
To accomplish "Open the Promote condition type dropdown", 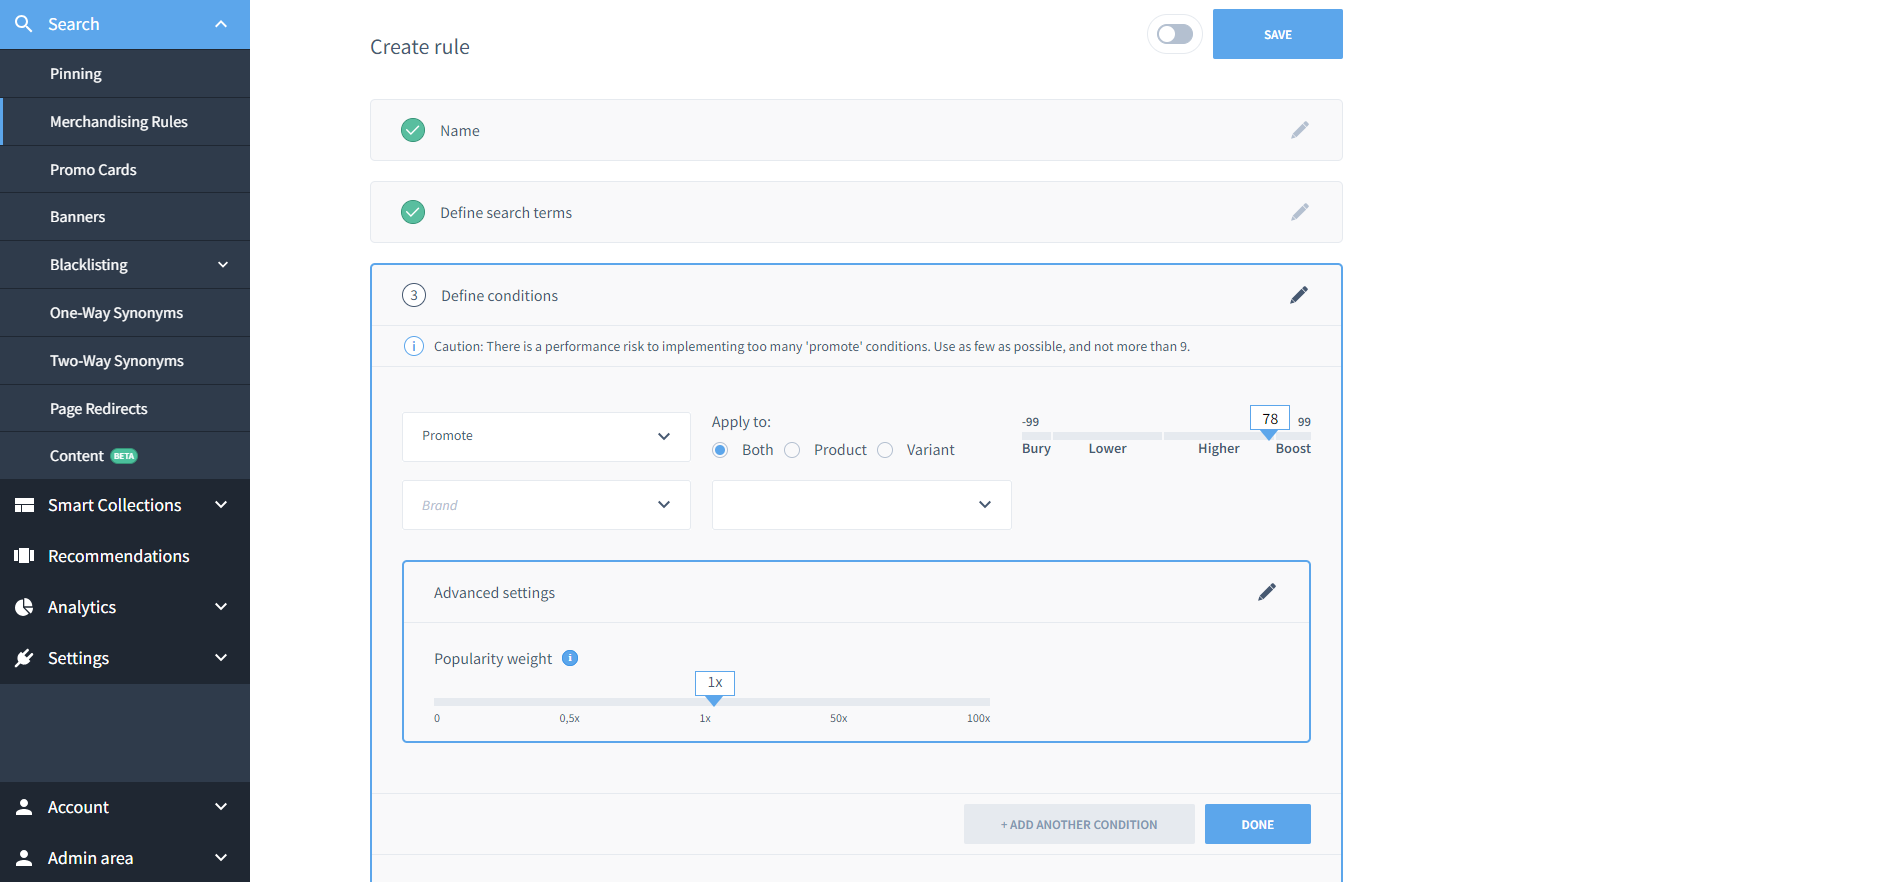I will pyautogui.click(x=546, y=436).
